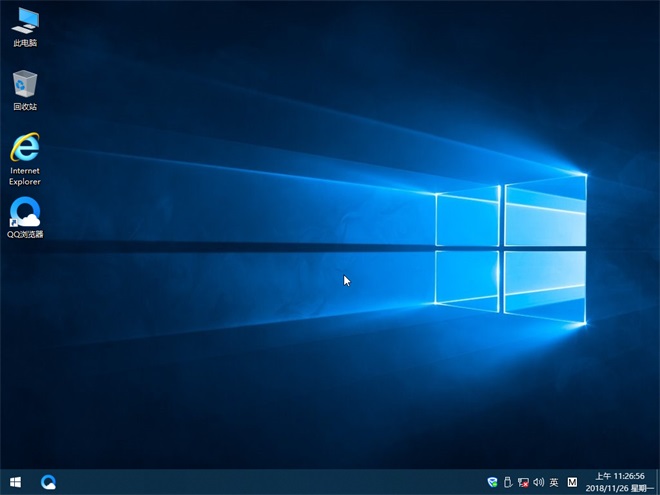Viewport: 660px width, 495px height.
Task: Click the 2018/11/26 星期一 date text
Action: (618, 488)
